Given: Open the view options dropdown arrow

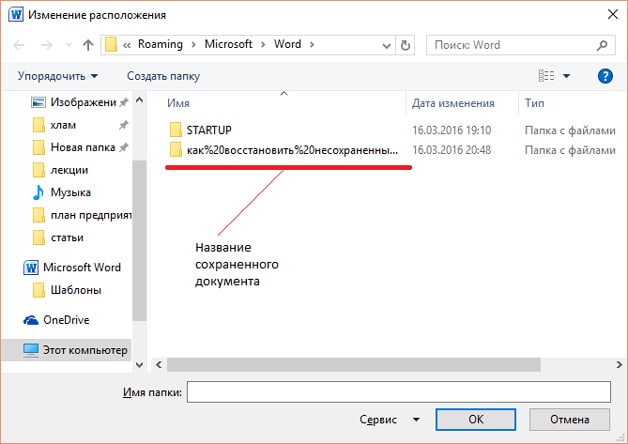Looking at the screenshot, I should [566, 76].
